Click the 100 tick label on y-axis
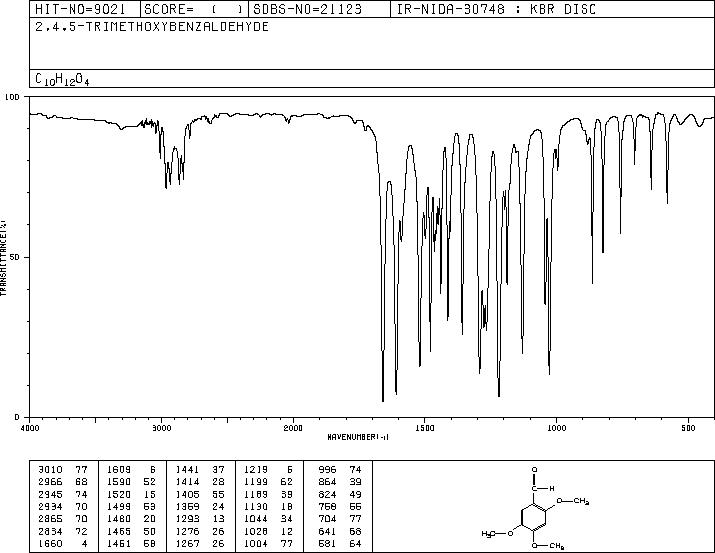 [12, 97]
